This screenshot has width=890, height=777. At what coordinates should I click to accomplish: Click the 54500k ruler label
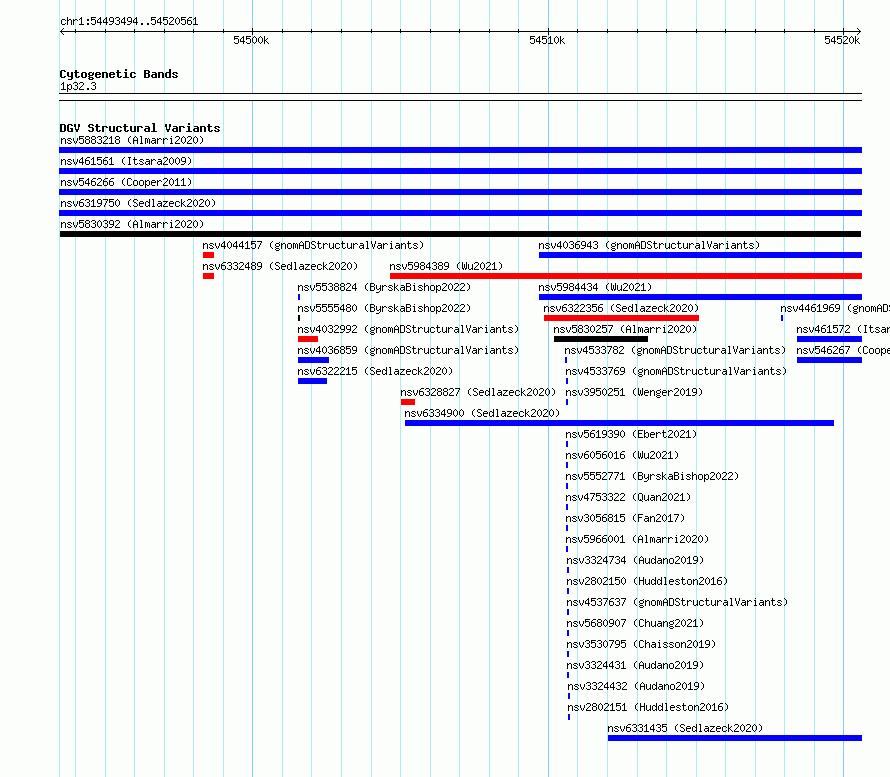(251, 40)
